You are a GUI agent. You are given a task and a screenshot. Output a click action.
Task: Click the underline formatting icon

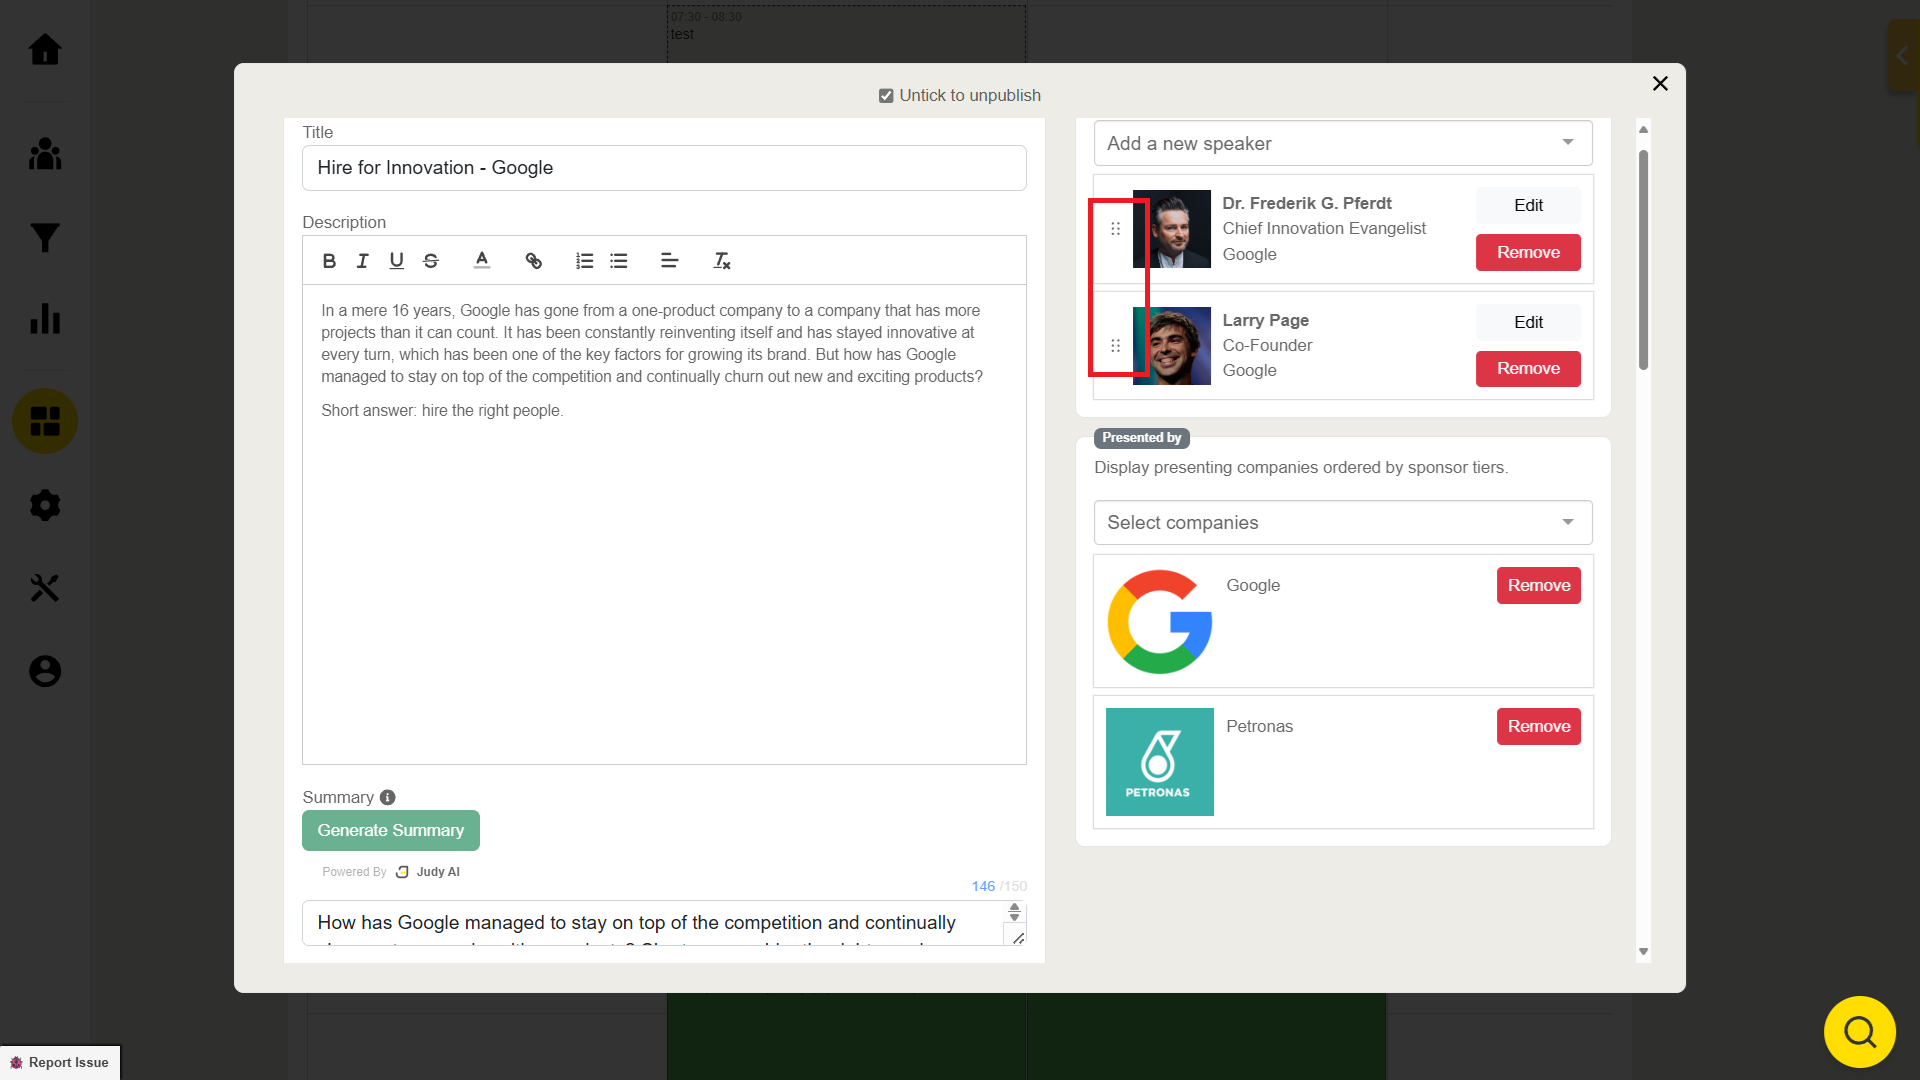[x=396, y=261]
